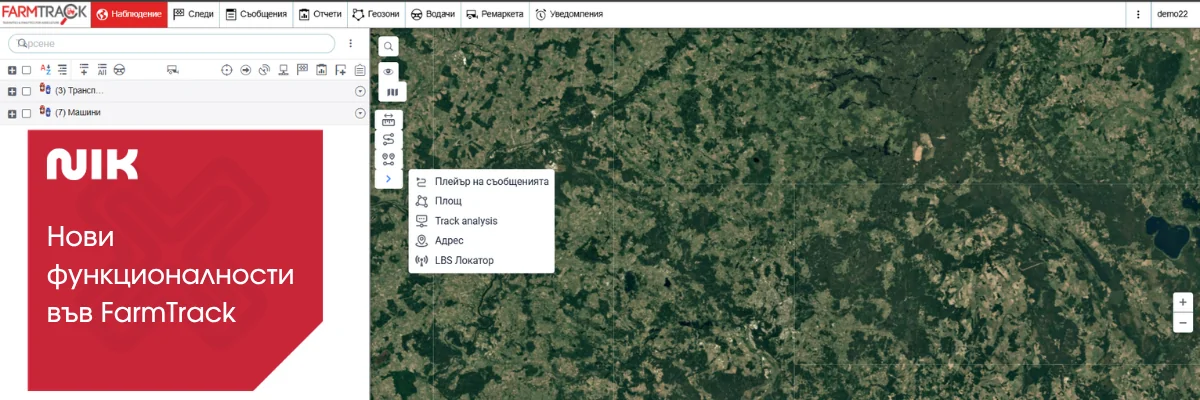Open the search panel options menu
The height and width of the screenshot is (400, 1200).
(351, 43)
